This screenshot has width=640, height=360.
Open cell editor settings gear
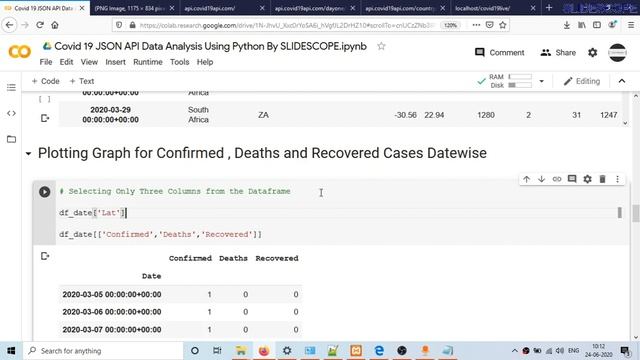click(x=587, y=179)
